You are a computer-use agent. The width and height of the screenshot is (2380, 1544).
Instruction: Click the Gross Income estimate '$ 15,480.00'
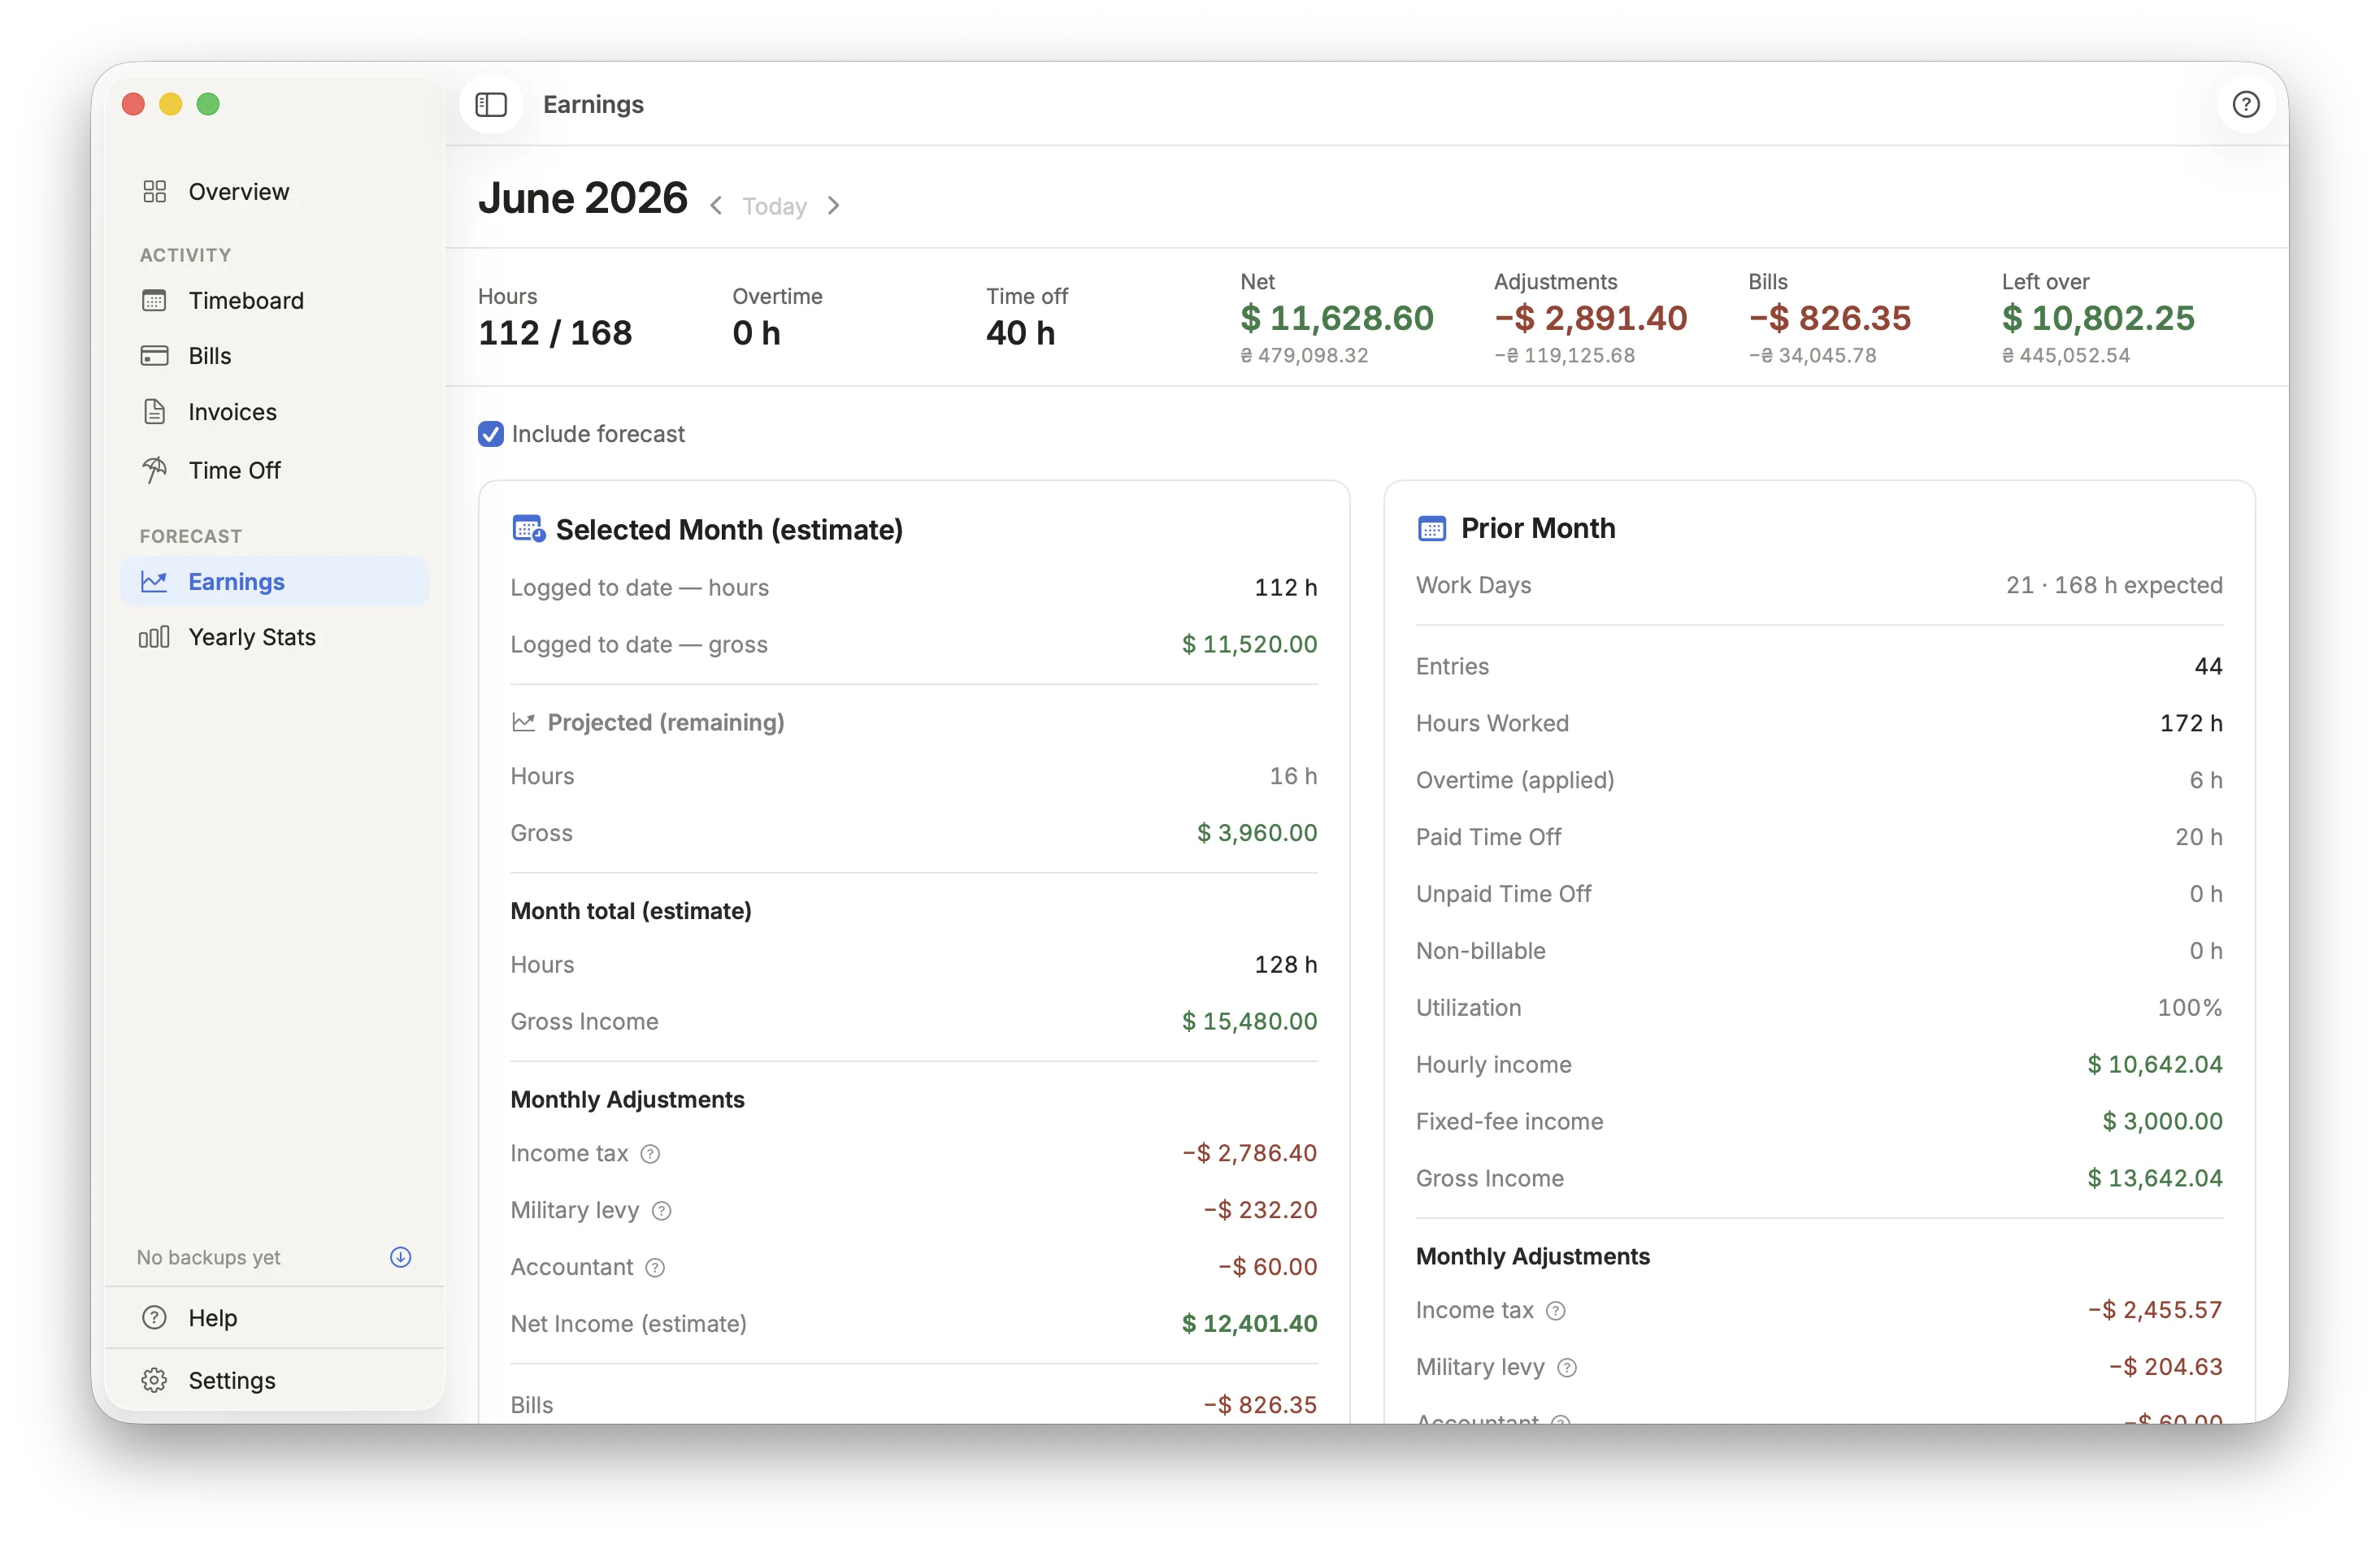click(x=1249, y=1021)
